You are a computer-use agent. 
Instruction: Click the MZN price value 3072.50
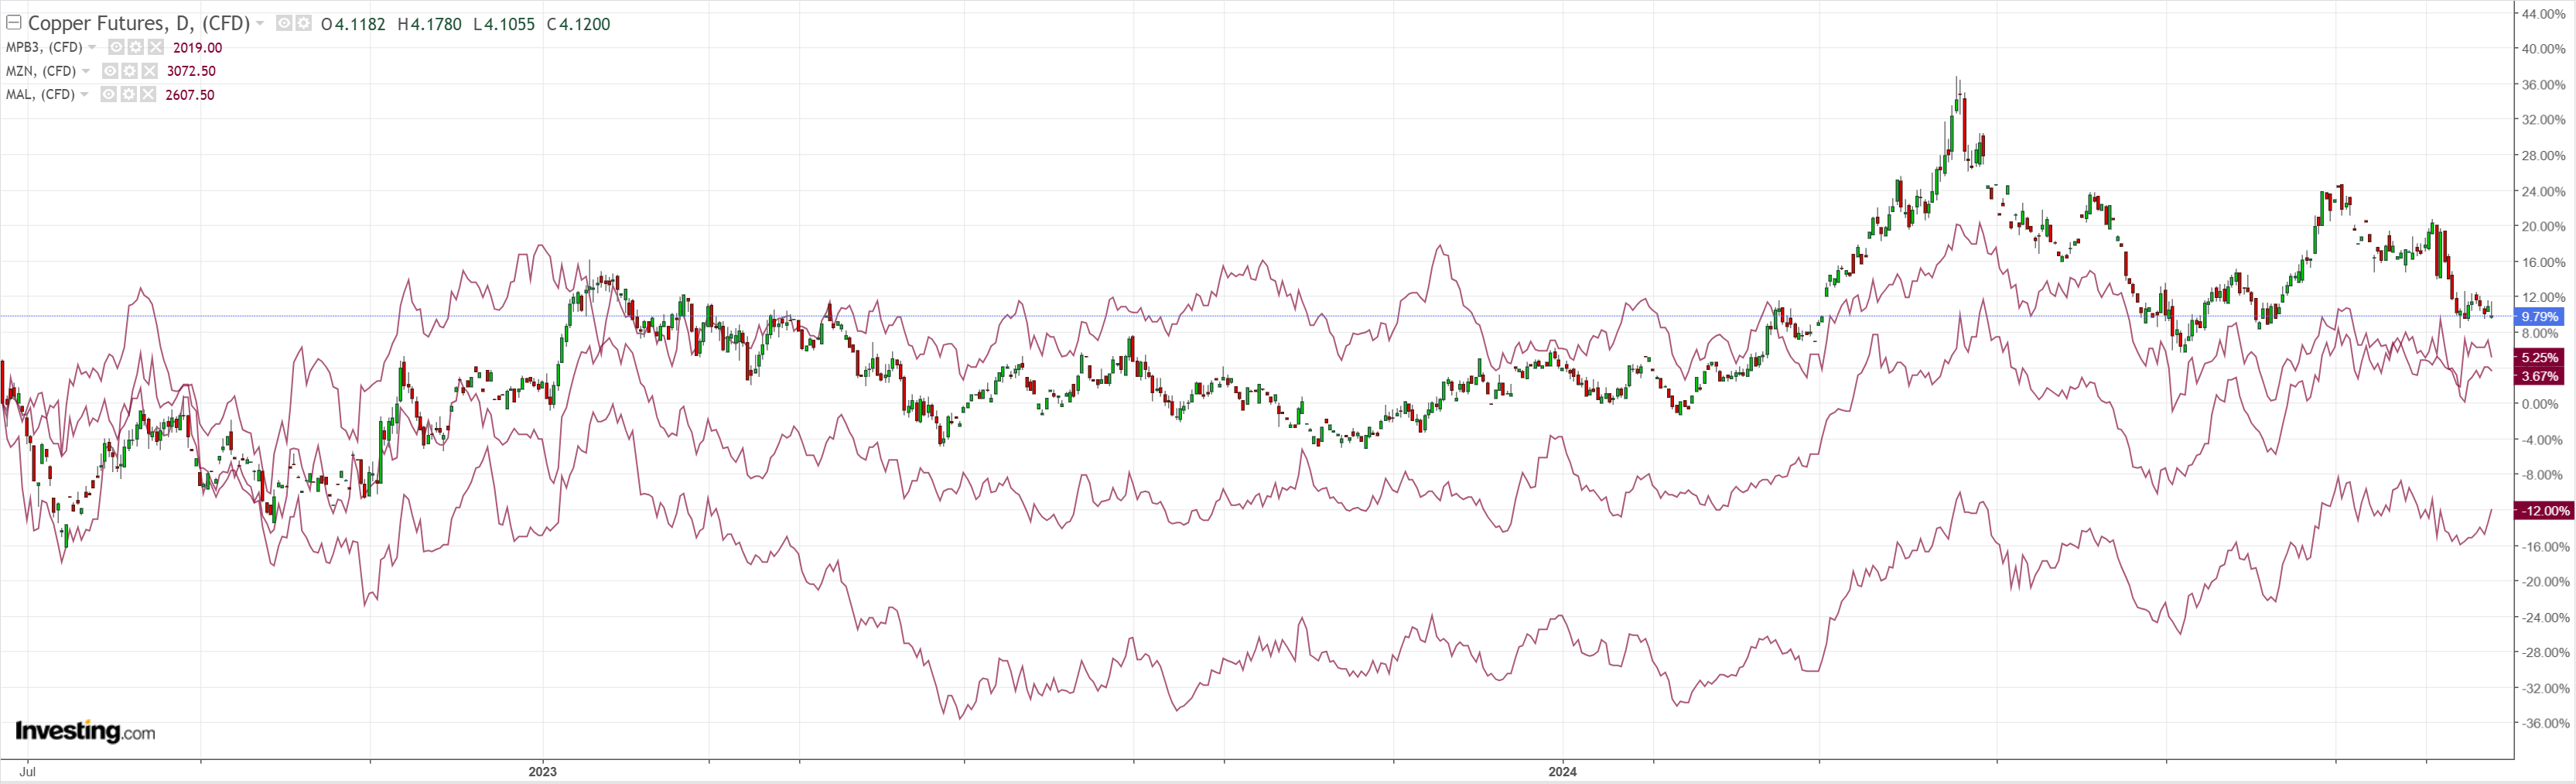[x=191, y=71]
